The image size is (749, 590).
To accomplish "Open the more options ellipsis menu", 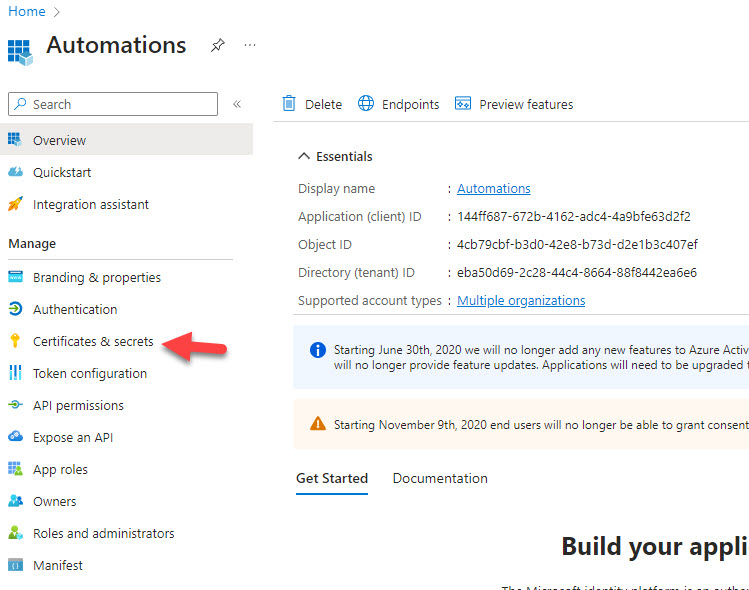I will pos(250,46).
